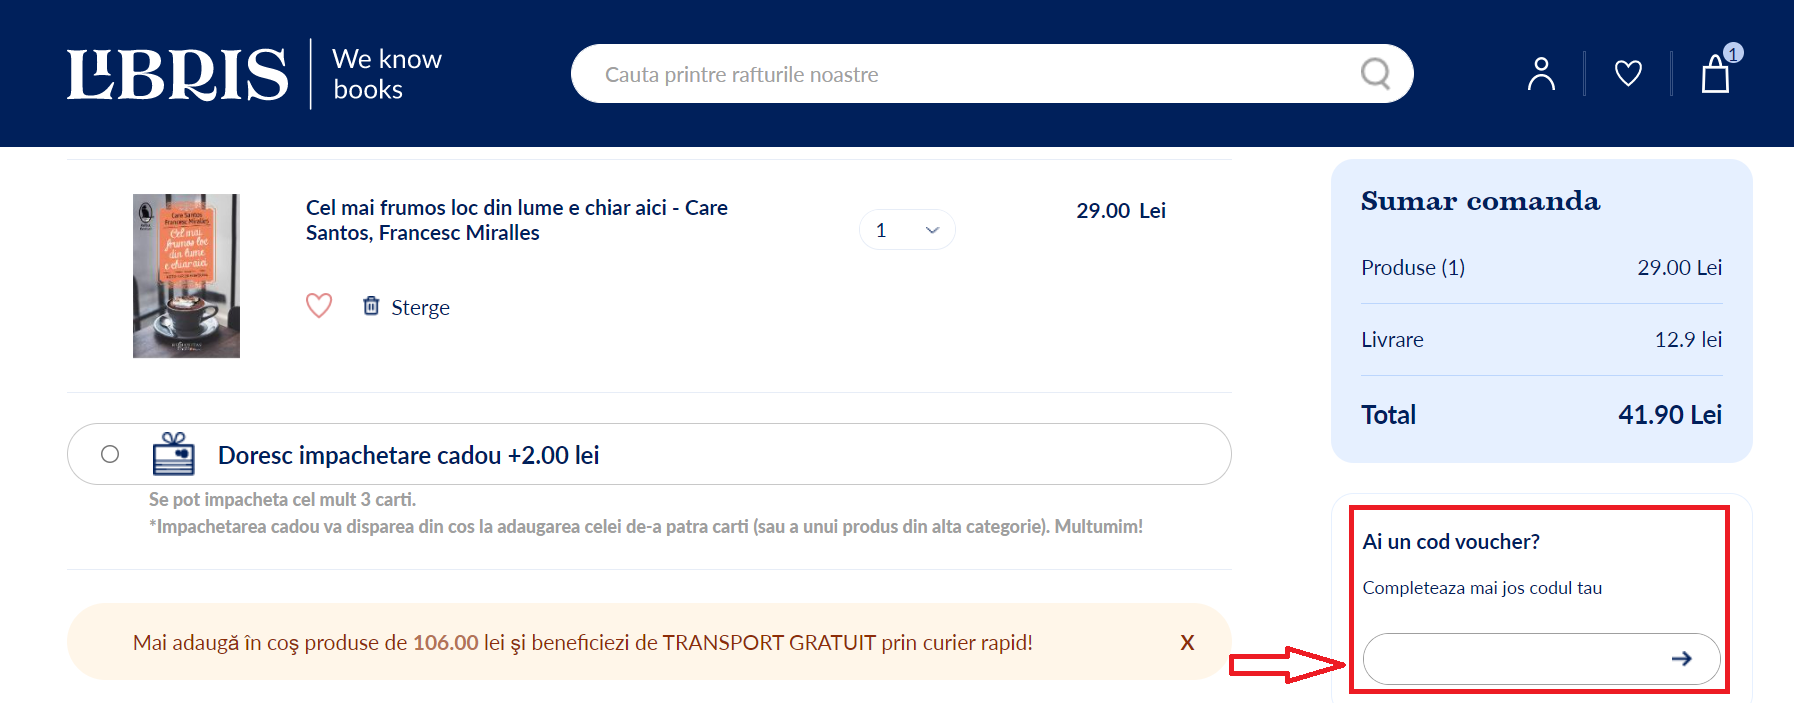Viewport: 1794px width, 703px height.
Task: Click the book cover thumbnail
Action: click(x=186, y=276)
